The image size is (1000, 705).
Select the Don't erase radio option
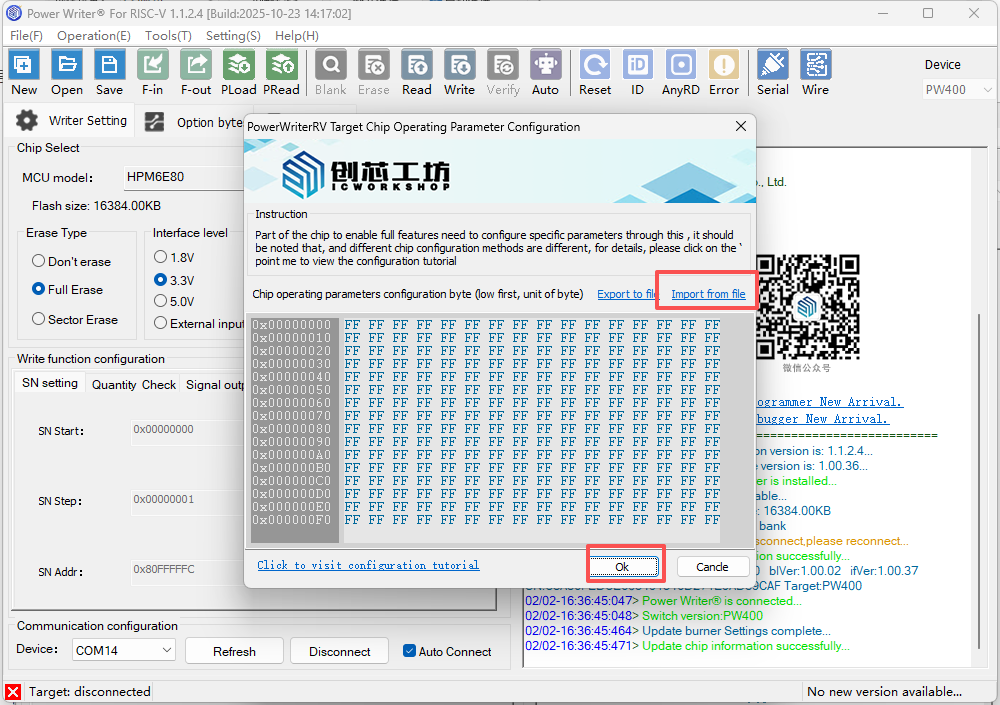point(39,262)
